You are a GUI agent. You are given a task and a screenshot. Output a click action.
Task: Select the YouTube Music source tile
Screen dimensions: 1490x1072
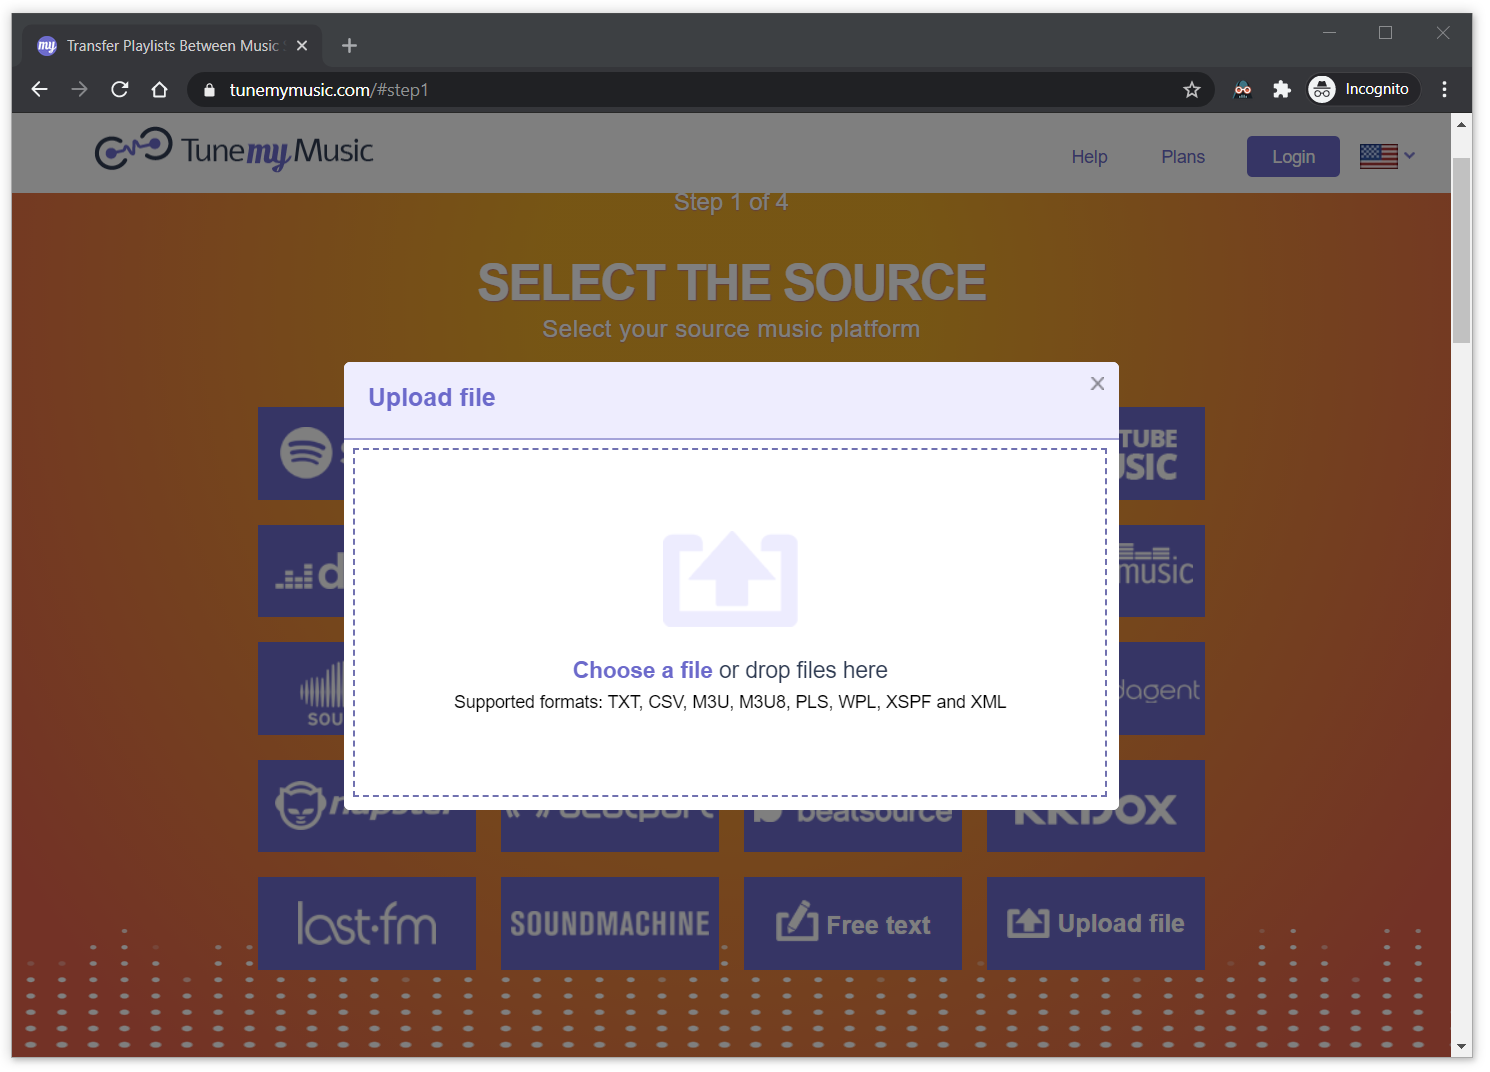1162,453
